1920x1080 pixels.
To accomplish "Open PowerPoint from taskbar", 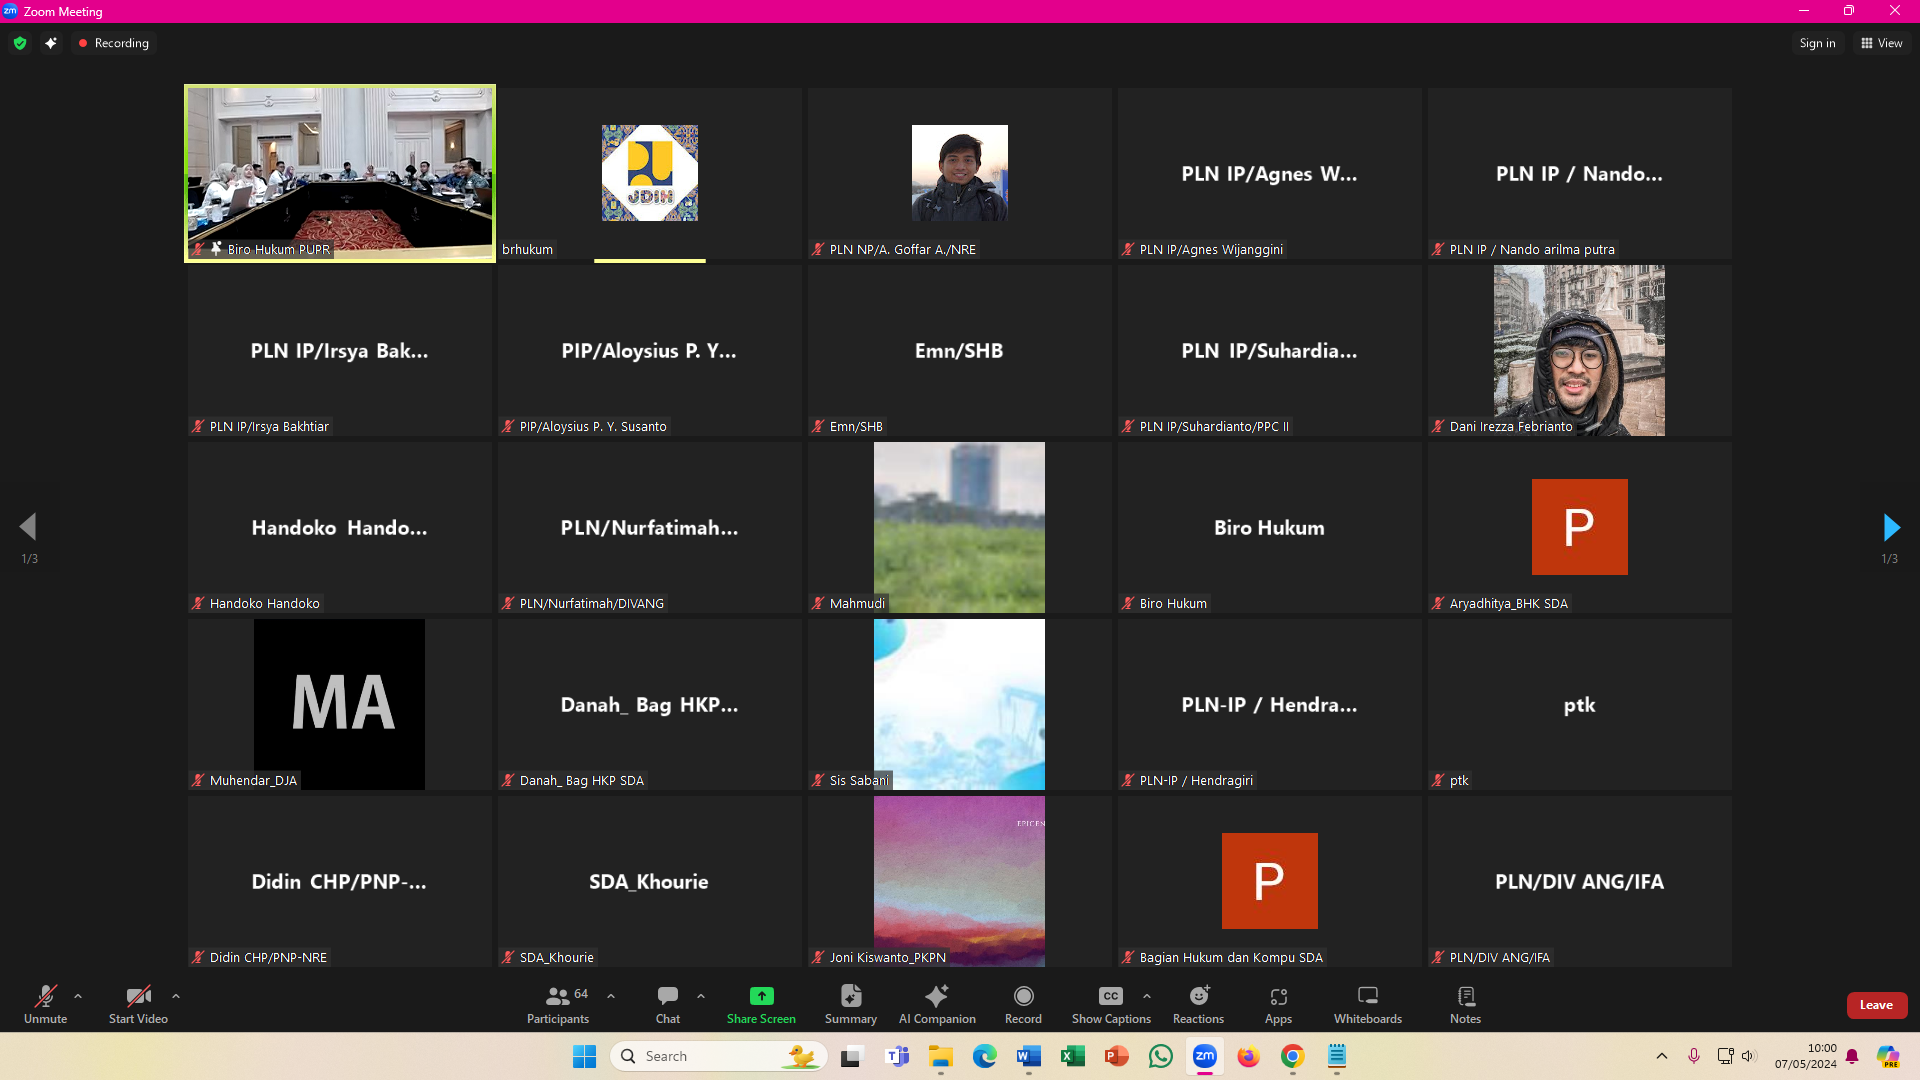I will pyautogui.click(x=1117, y=1056).
